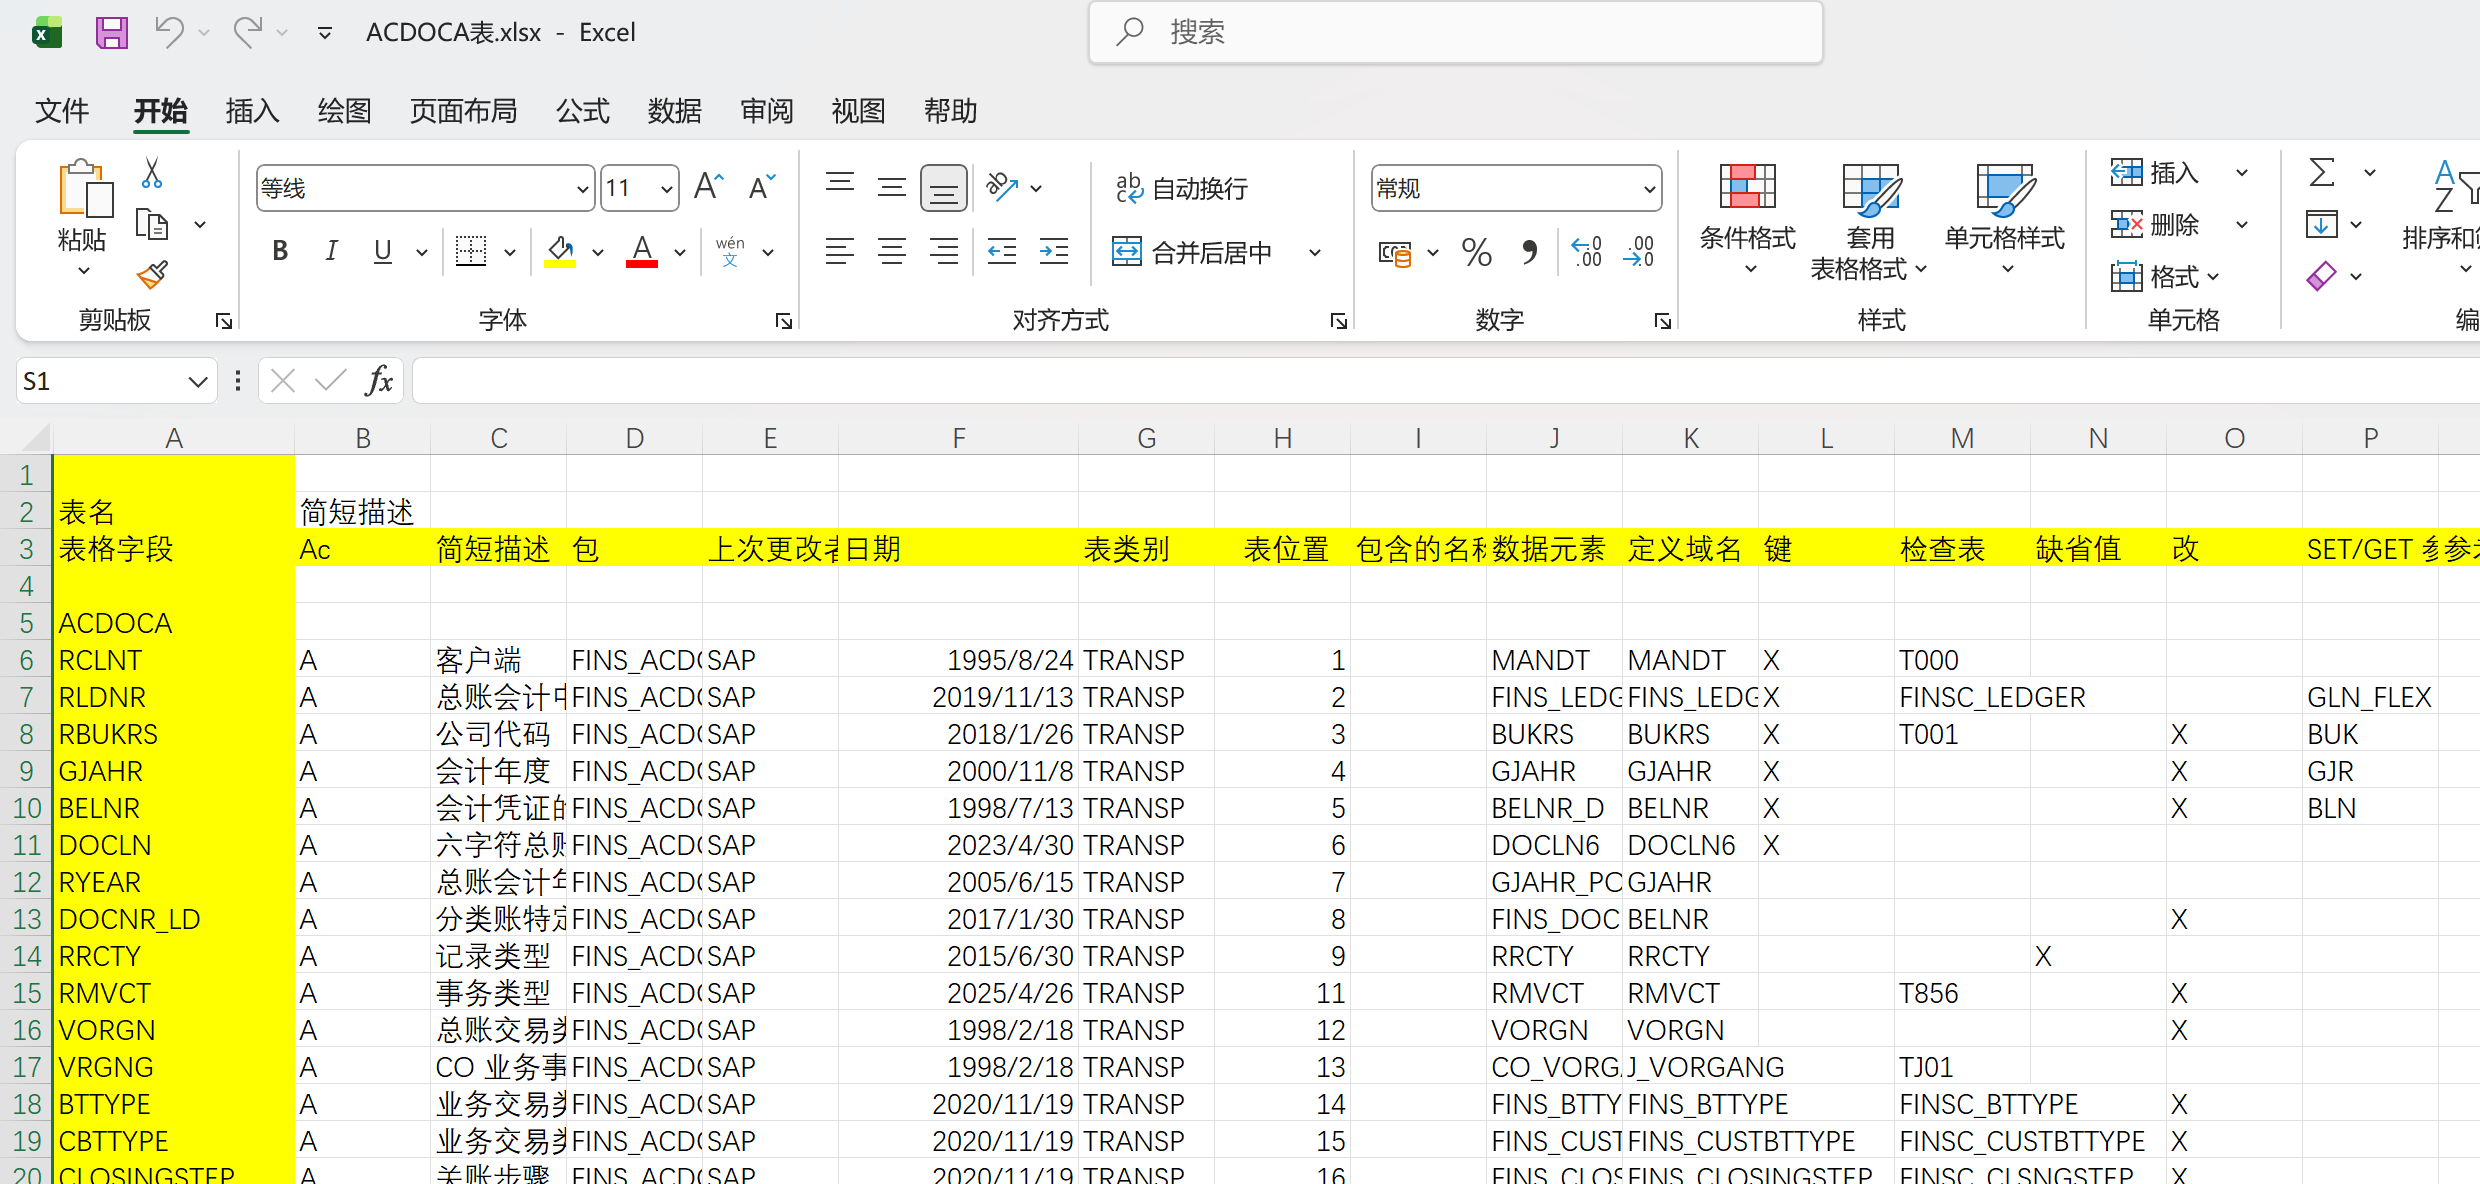Open the font name 等线 dropdown
Viewport: 2480px width, 1184px height.
(582, 189)
